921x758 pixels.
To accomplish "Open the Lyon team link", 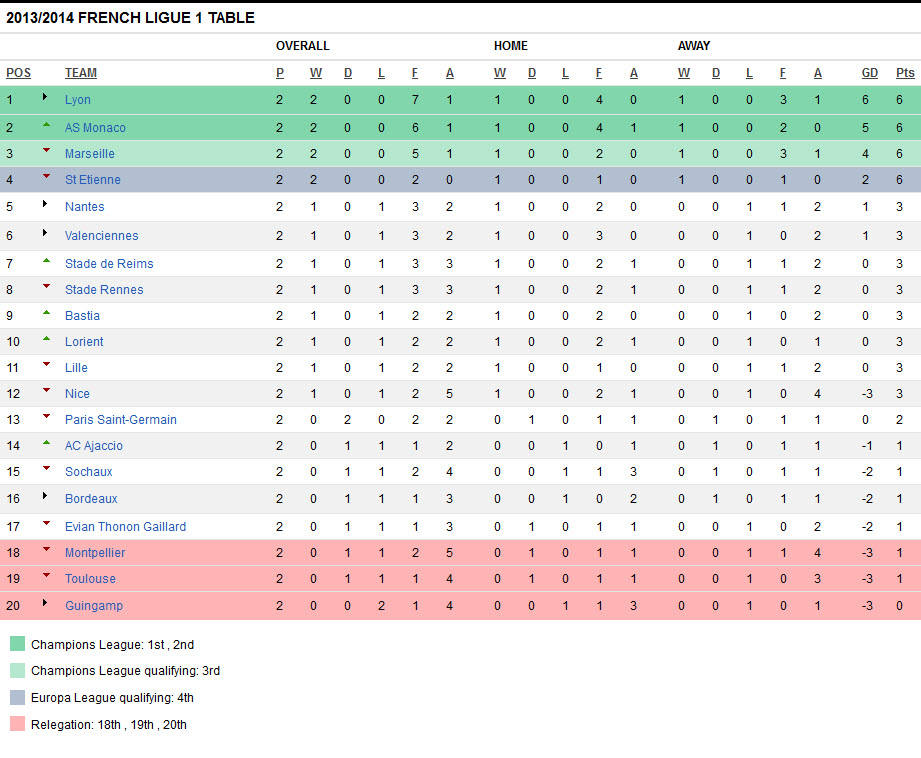I will coord(78,100).
